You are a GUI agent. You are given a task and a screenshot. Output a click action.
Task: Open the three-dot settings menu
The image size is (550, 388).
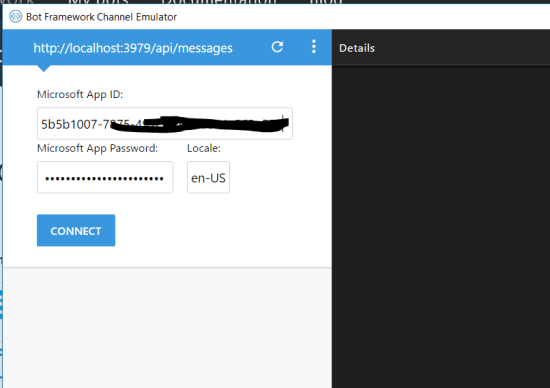314,47
